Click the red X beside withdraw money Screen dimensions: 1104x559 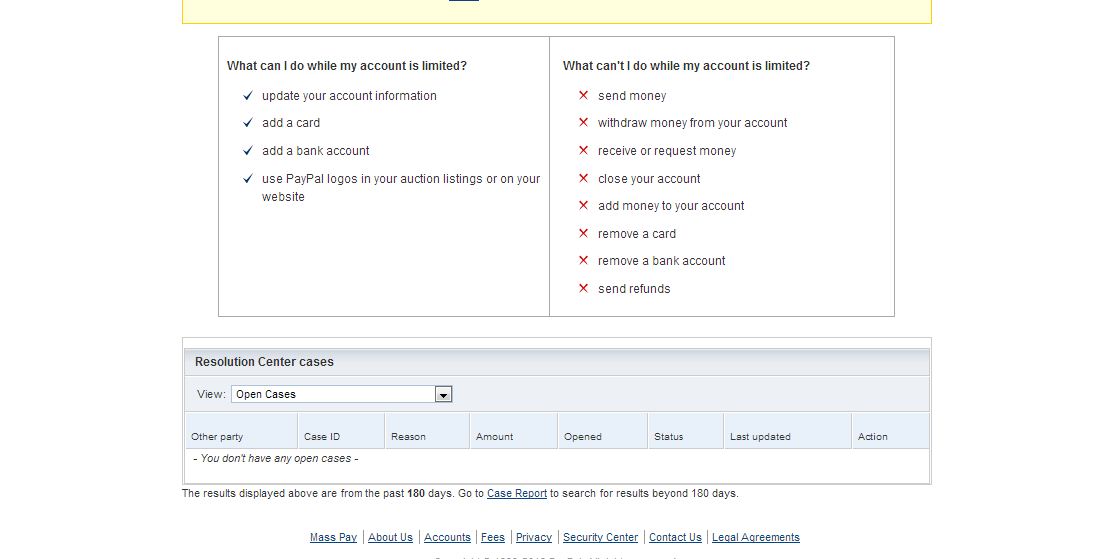click(583, 123)
